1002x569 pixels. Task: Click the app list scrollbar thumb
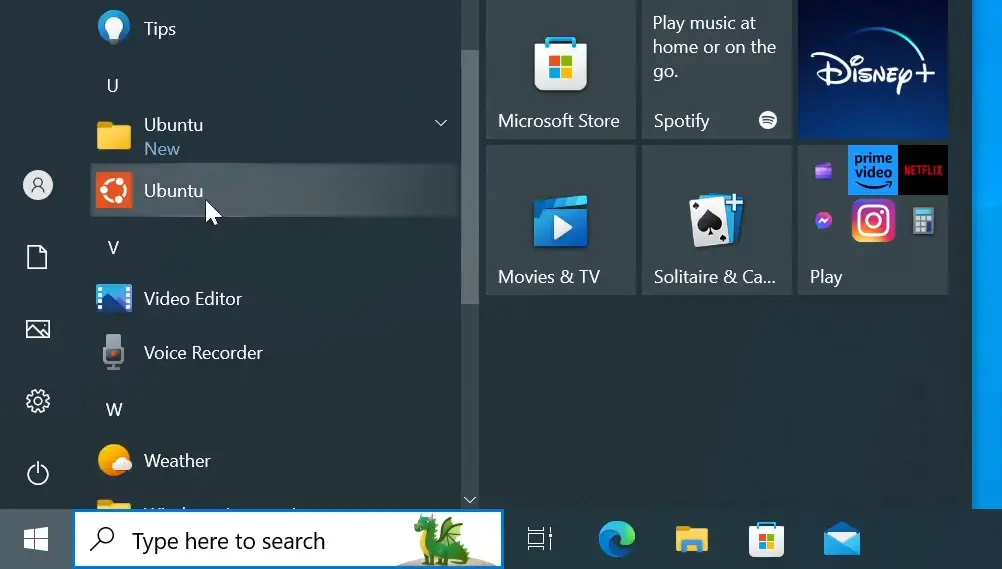point(470,177)
